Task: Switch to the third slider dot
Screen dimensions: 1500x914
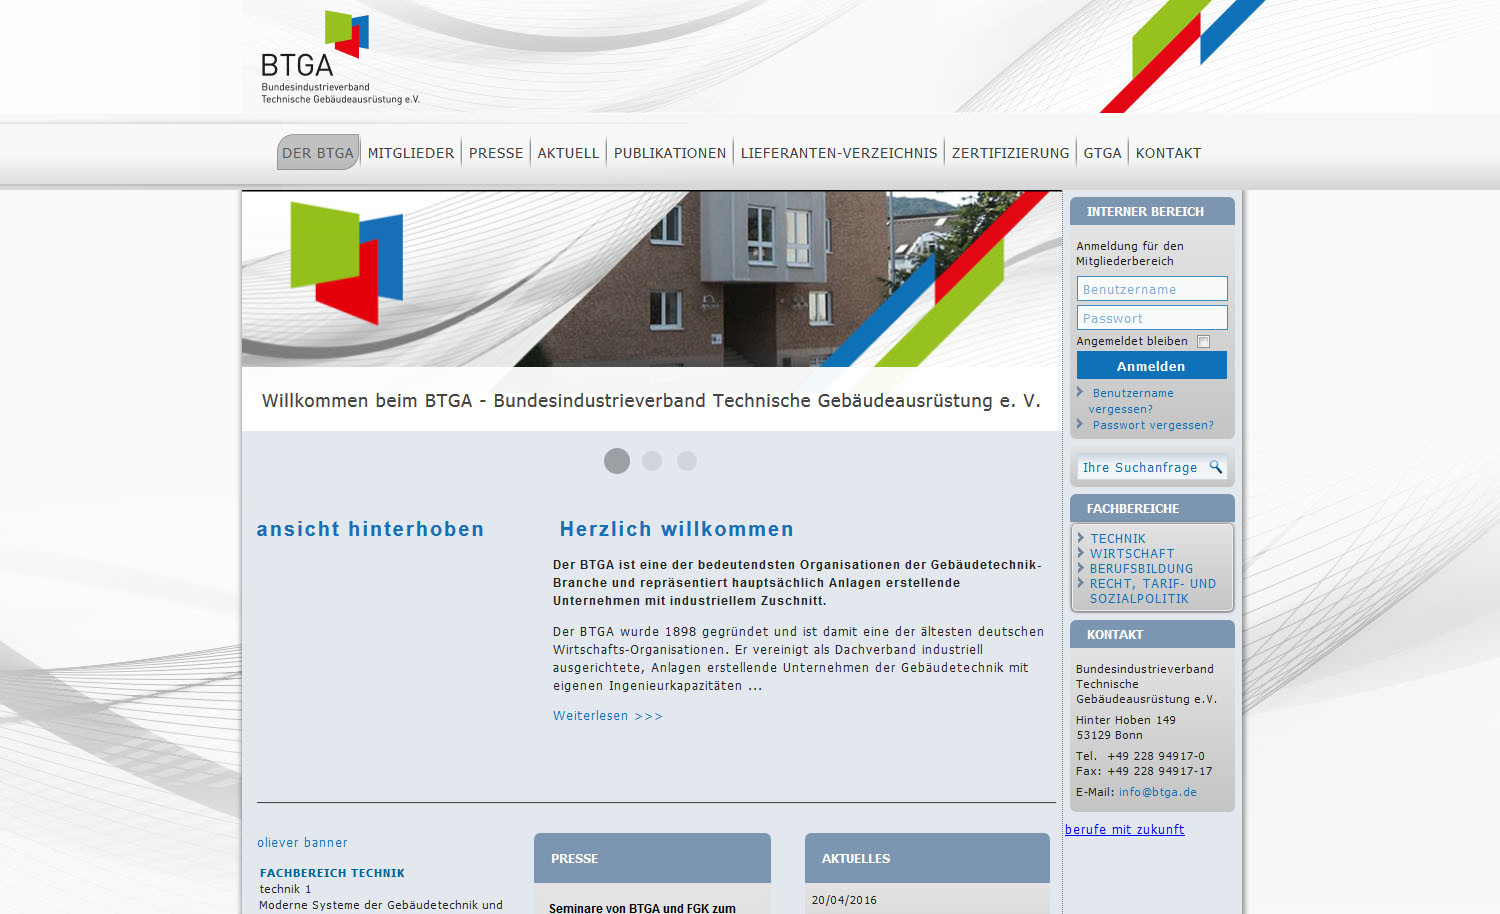Action: pos(687,461)
